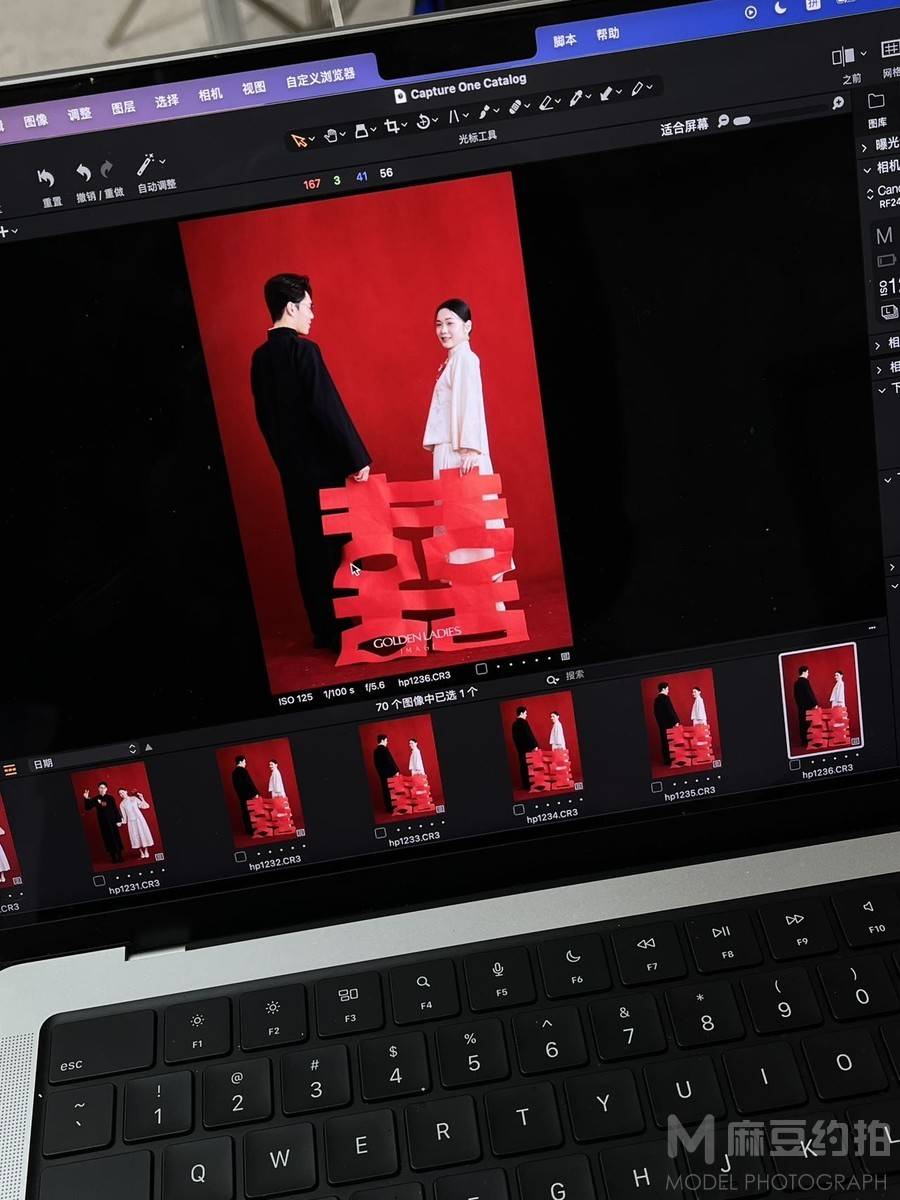This screenshot has height=1200, width=900.
Task: Click the menu bar play circle icon
Action: 751,12
